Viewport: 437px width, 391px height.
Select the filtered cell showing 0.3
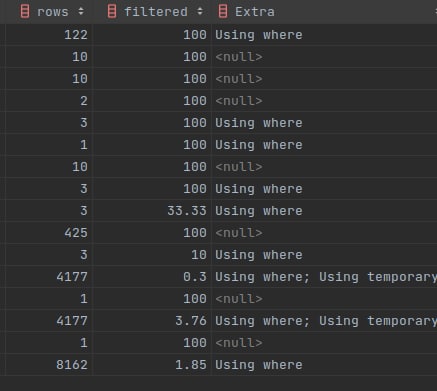click(x=152, y=277)
